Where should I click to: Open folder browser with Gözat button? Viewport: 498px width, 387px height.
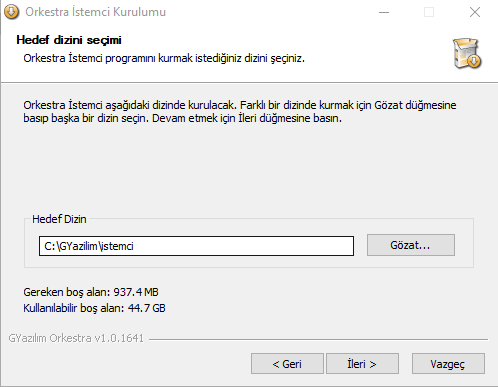(411, 245)
